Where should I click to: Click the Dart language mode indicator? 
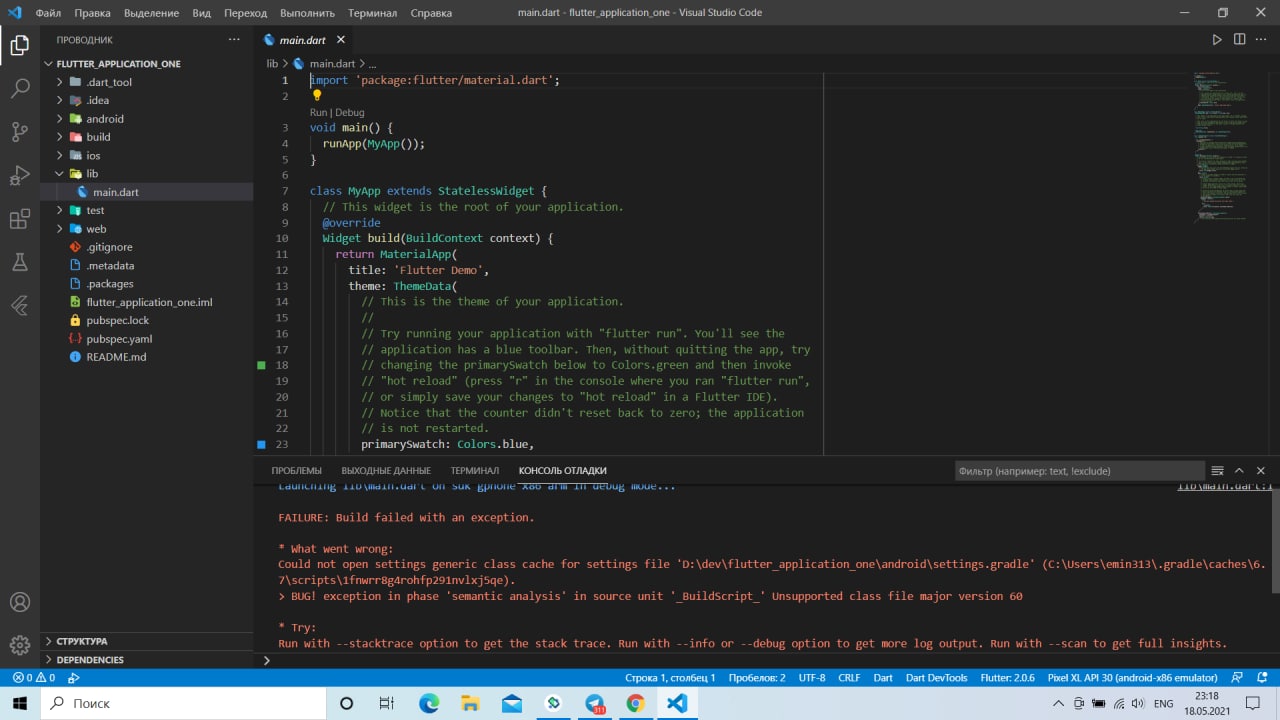point(883,678)
